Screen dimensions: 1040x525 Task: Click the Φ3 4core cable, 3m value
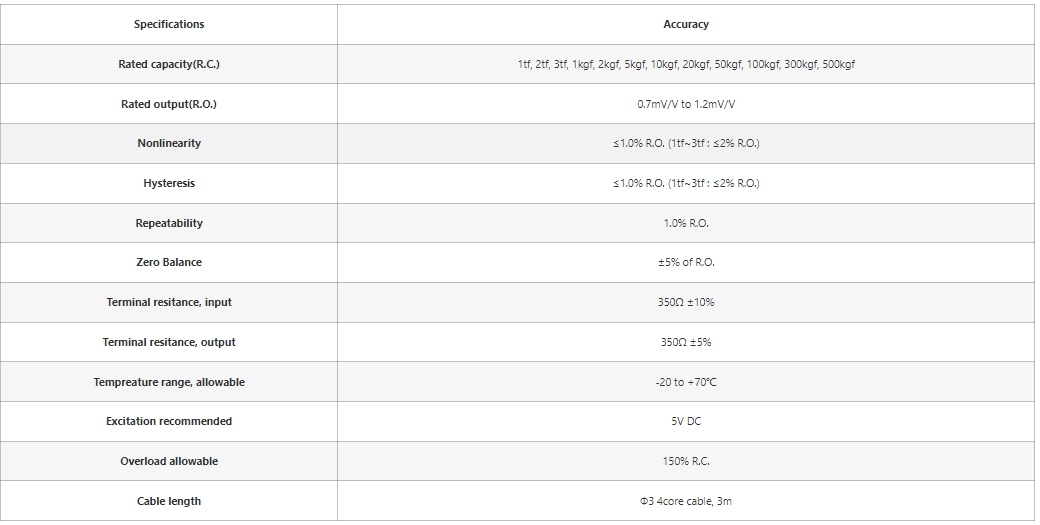(x=686, y=501)
